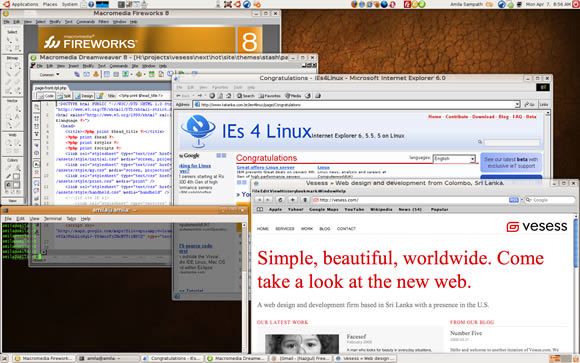580x363 pixels.
Task: Open the Google Maps bookmark in Safari
Action: pyautogui.click(x=324, y=209)
